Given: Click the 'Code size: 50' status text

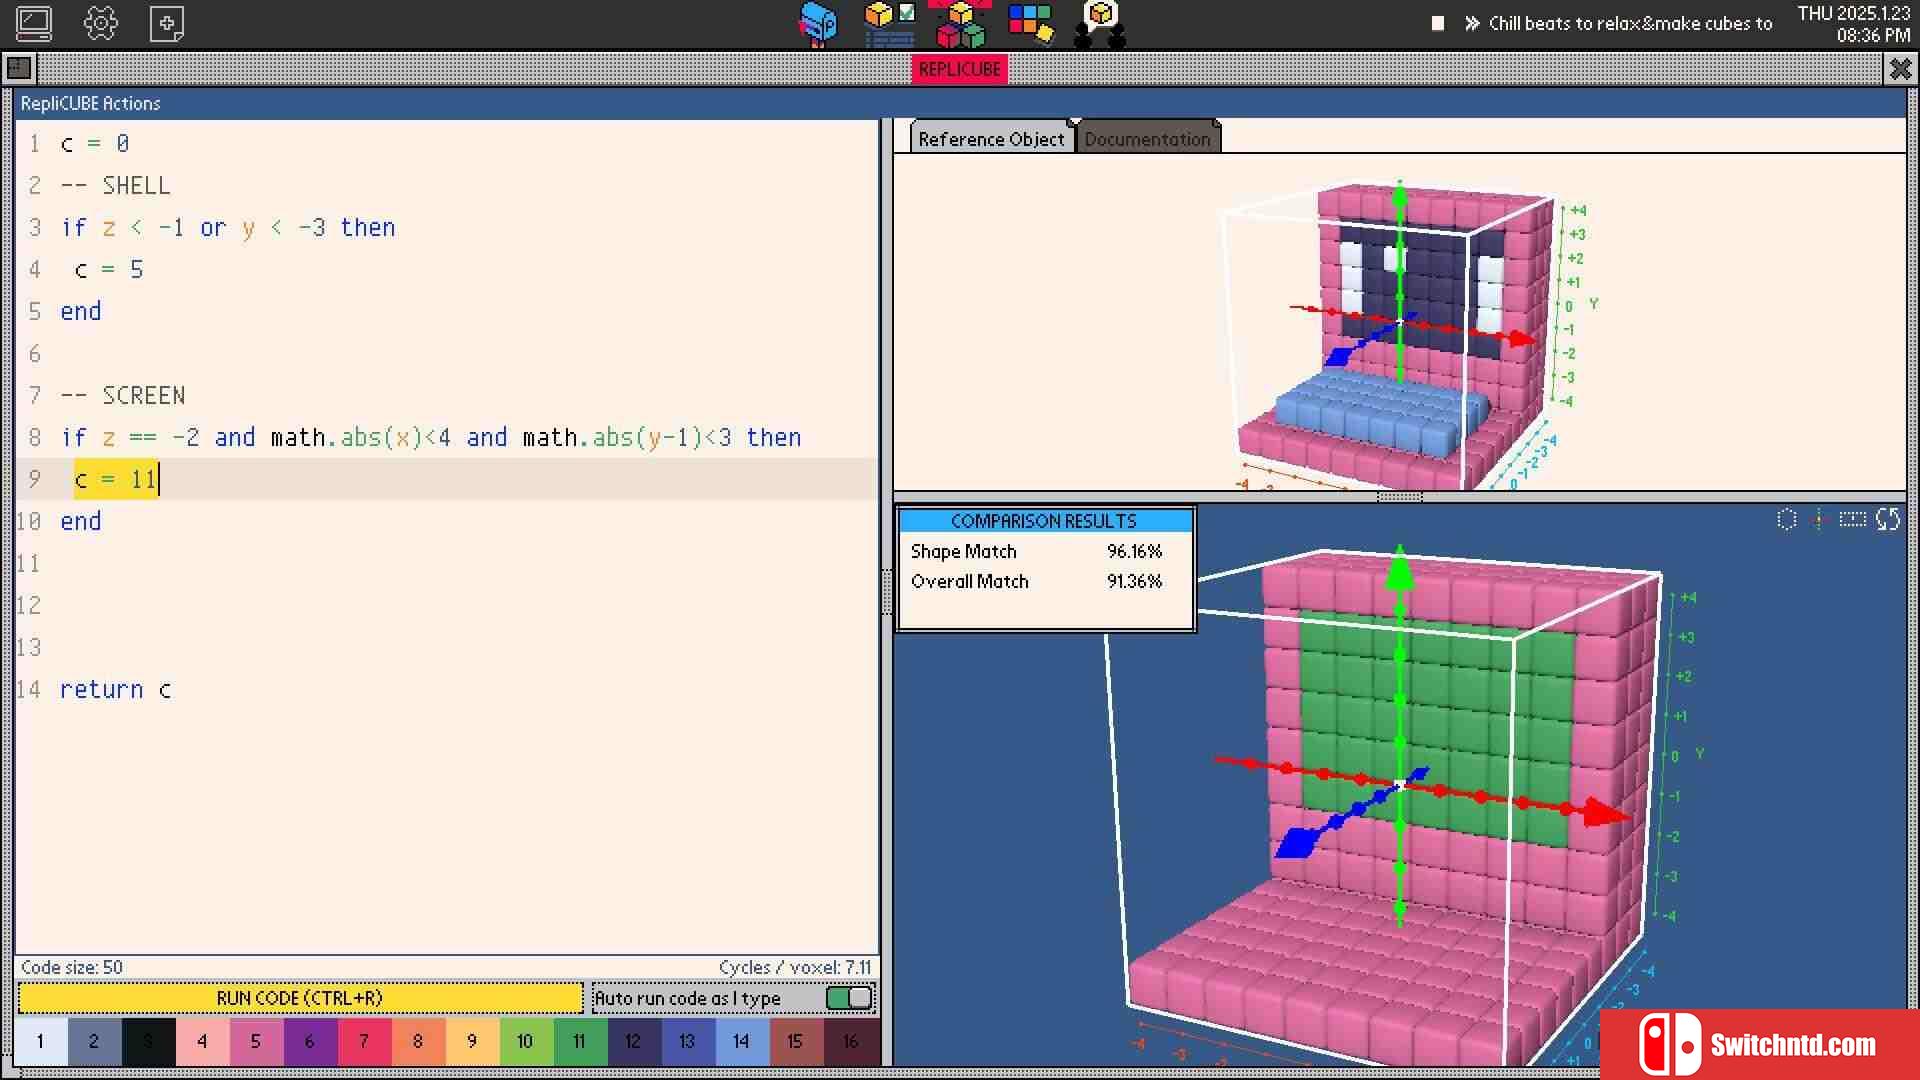Looking at the screenshot, I should coord(72,967).
